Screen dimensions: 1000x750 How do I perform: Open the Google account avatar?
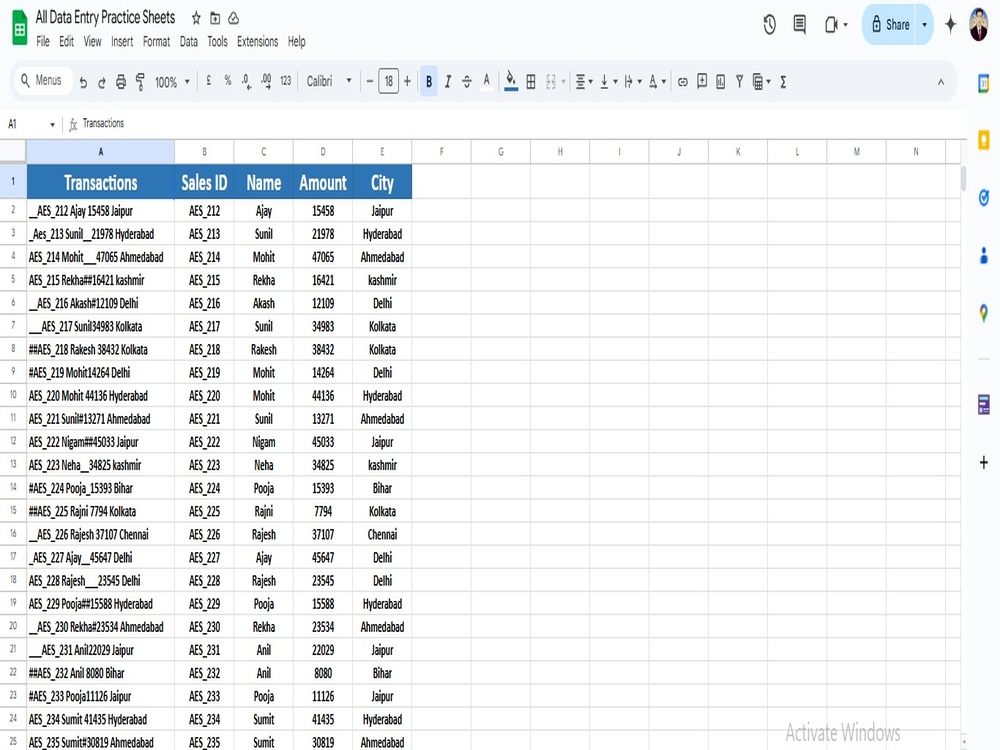pyautogui.click(x=978, y=24)
